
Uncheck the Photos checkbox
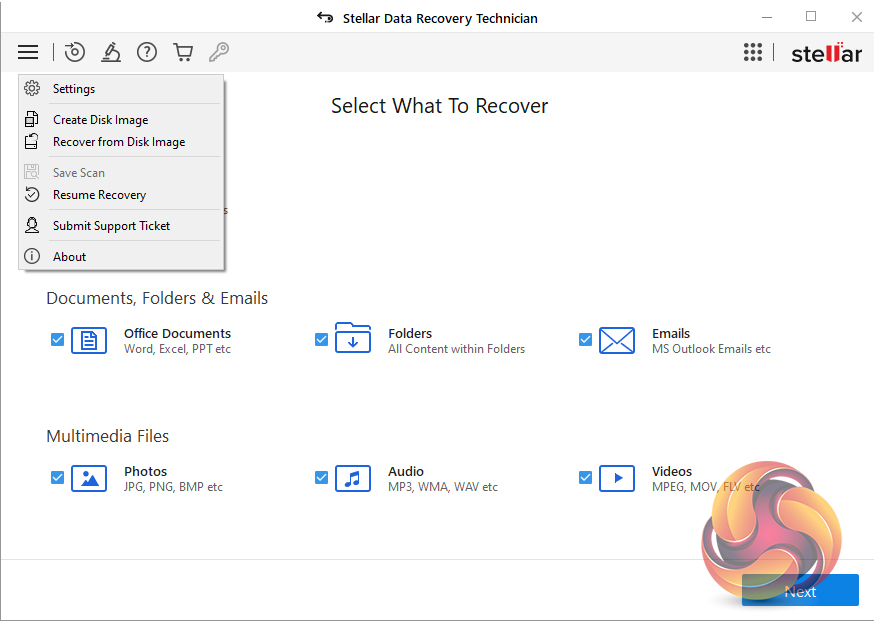pos(57,478)
